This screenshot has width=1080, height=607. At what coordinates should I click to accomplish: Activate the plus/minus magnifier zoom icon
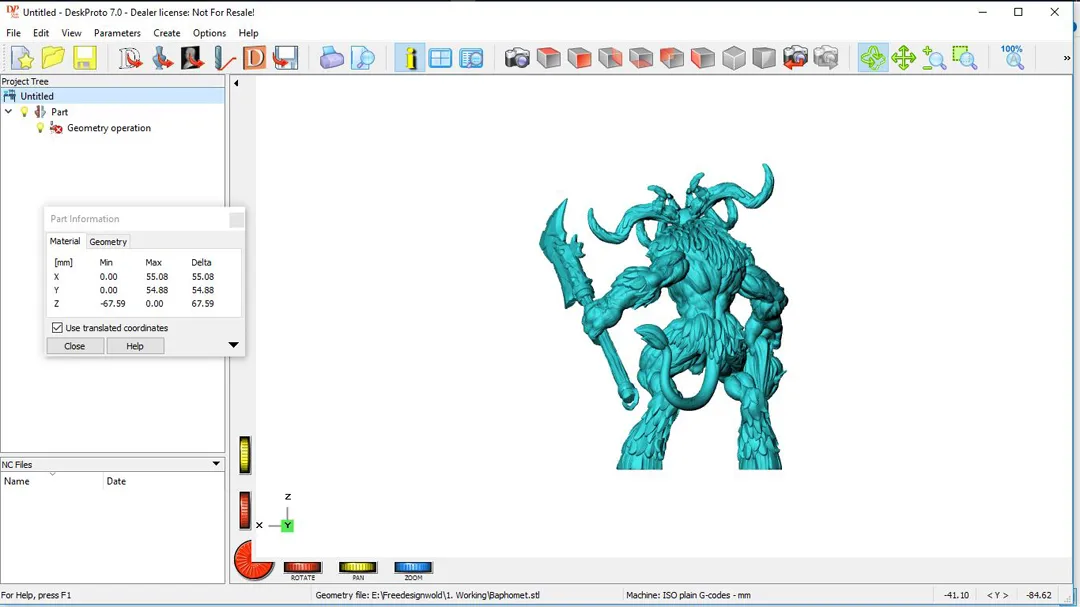934,58
